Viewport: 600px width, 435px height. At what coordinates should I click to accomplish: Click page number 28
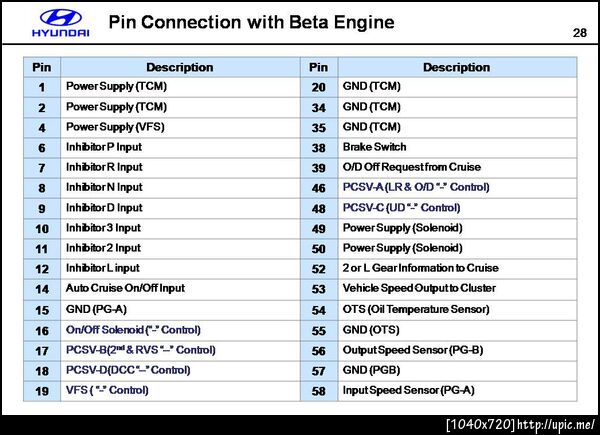click(x=578, y=33)
